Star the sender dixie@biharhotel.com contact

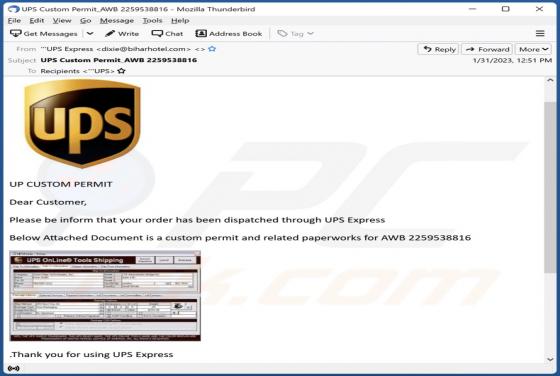coord(212,49)
